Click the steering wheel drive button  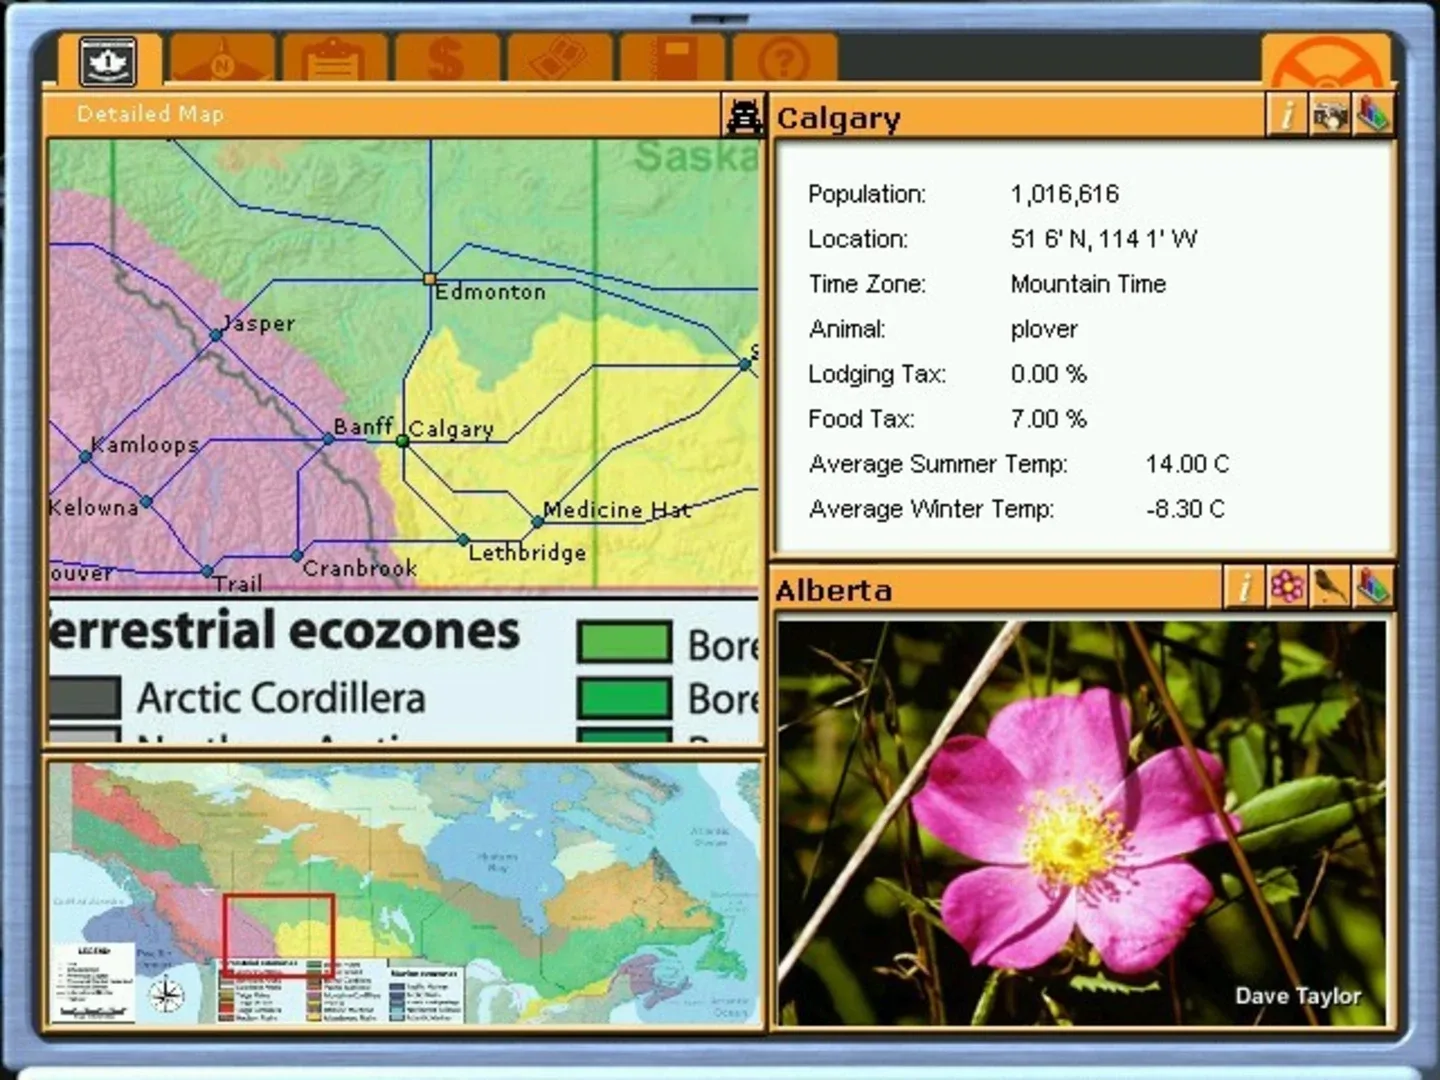[1326, 60]
